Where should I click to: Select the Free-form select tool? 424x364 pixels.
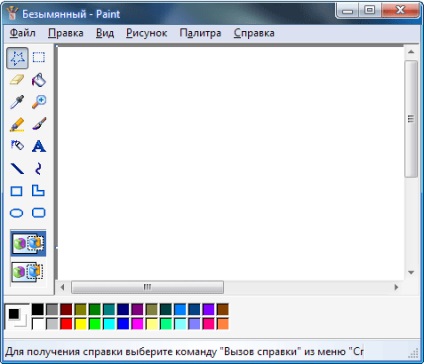[17, 58]
